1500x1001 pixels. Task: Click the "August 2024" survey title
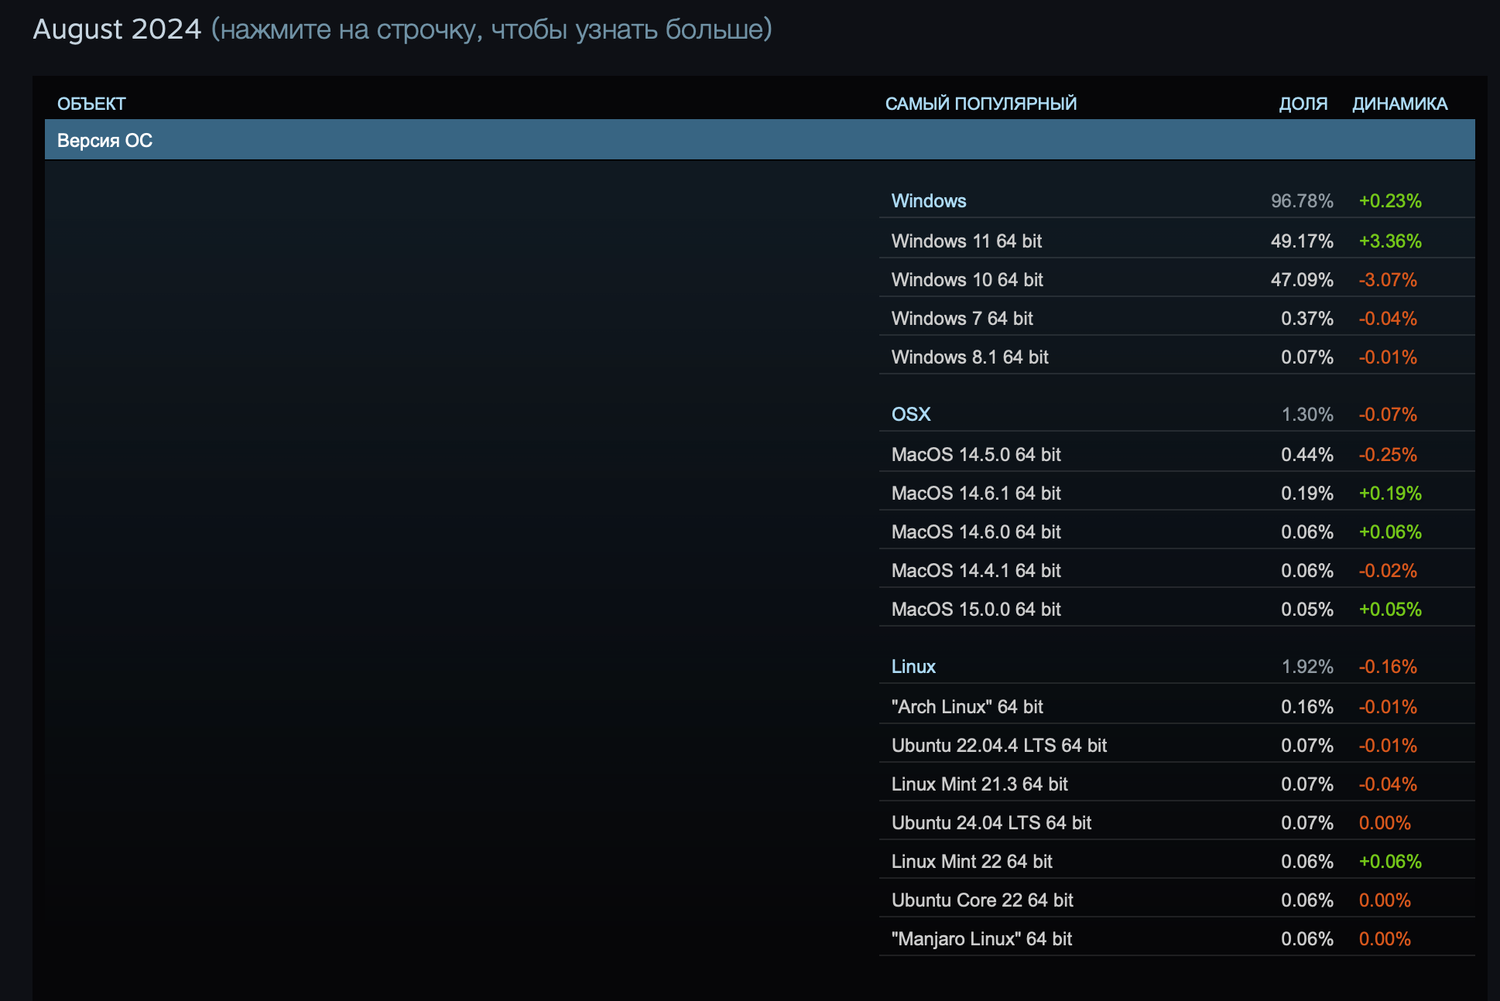(117, 30)
